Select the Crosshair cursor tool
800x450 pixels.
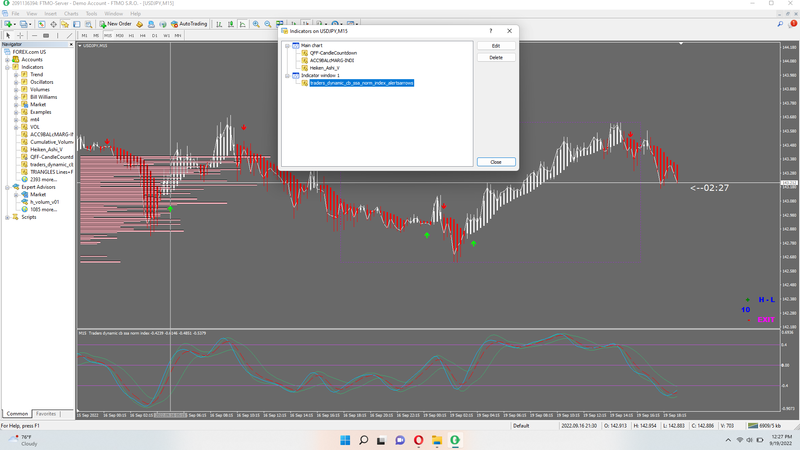[x=19, y=35]
